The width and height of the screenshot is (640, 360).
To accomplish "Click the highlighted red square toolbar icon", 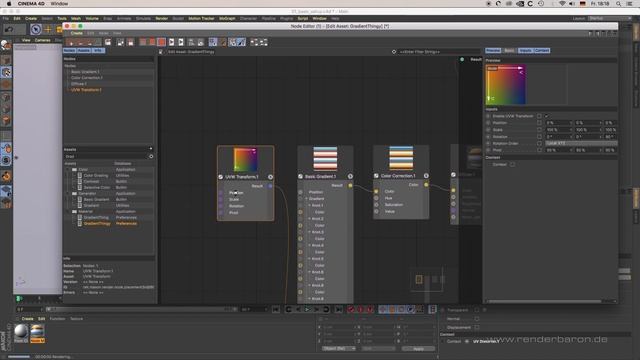I will click(162, 42).
